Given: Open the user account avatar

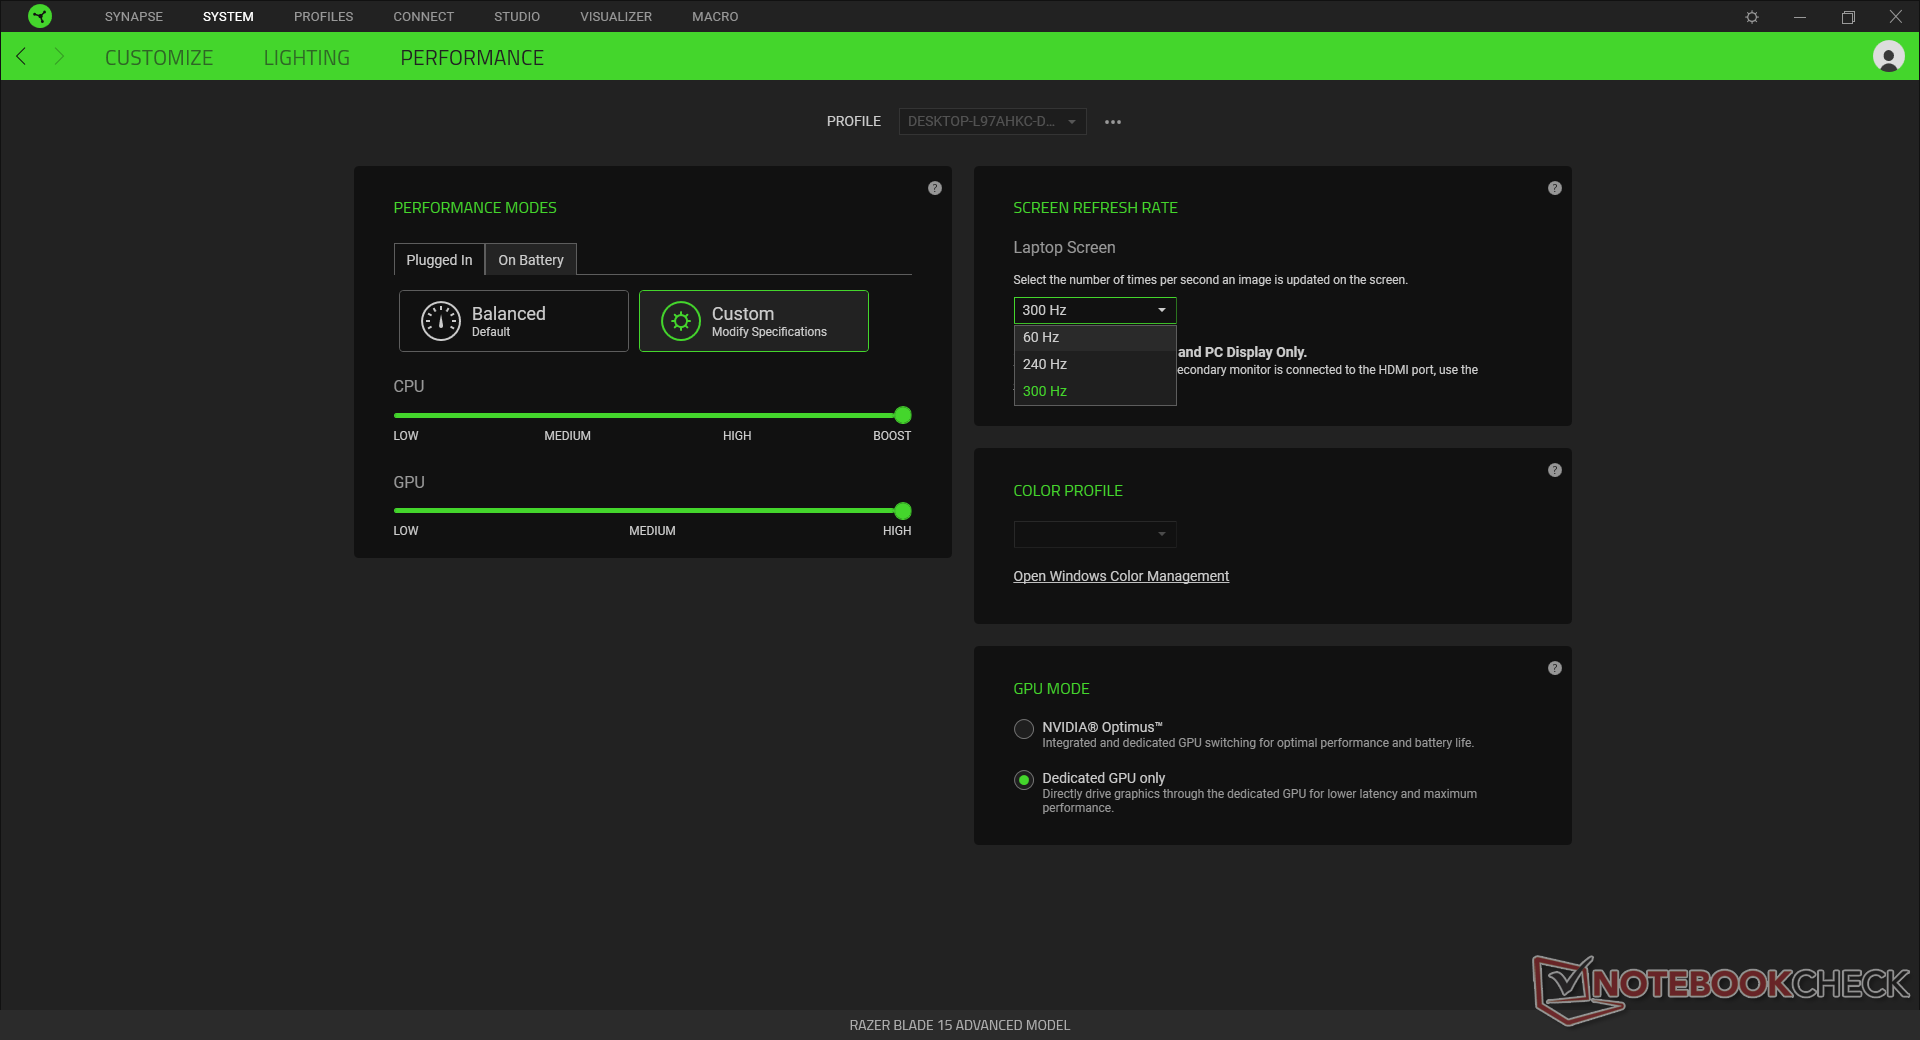Looking at the screenshot, I should tap(1888, 56).
